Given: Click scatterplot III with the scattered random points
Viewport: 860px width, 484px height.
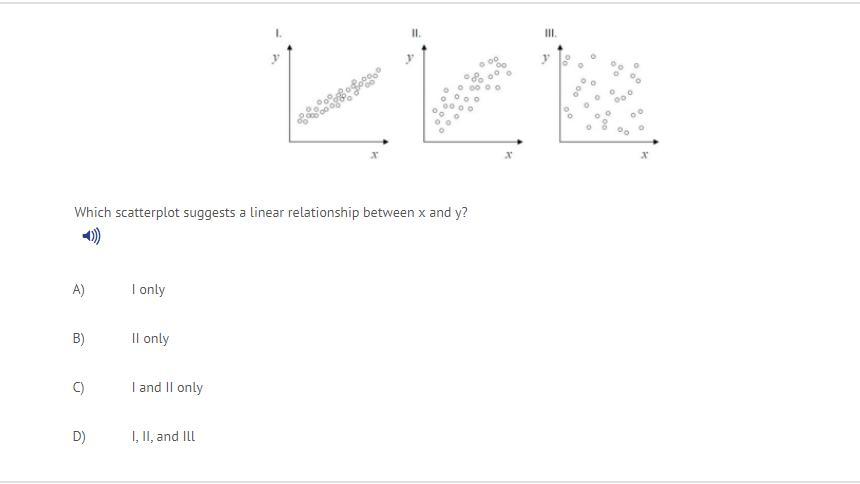Looking at the screenshot, I should pyautogui.click(x=604, y=95).
